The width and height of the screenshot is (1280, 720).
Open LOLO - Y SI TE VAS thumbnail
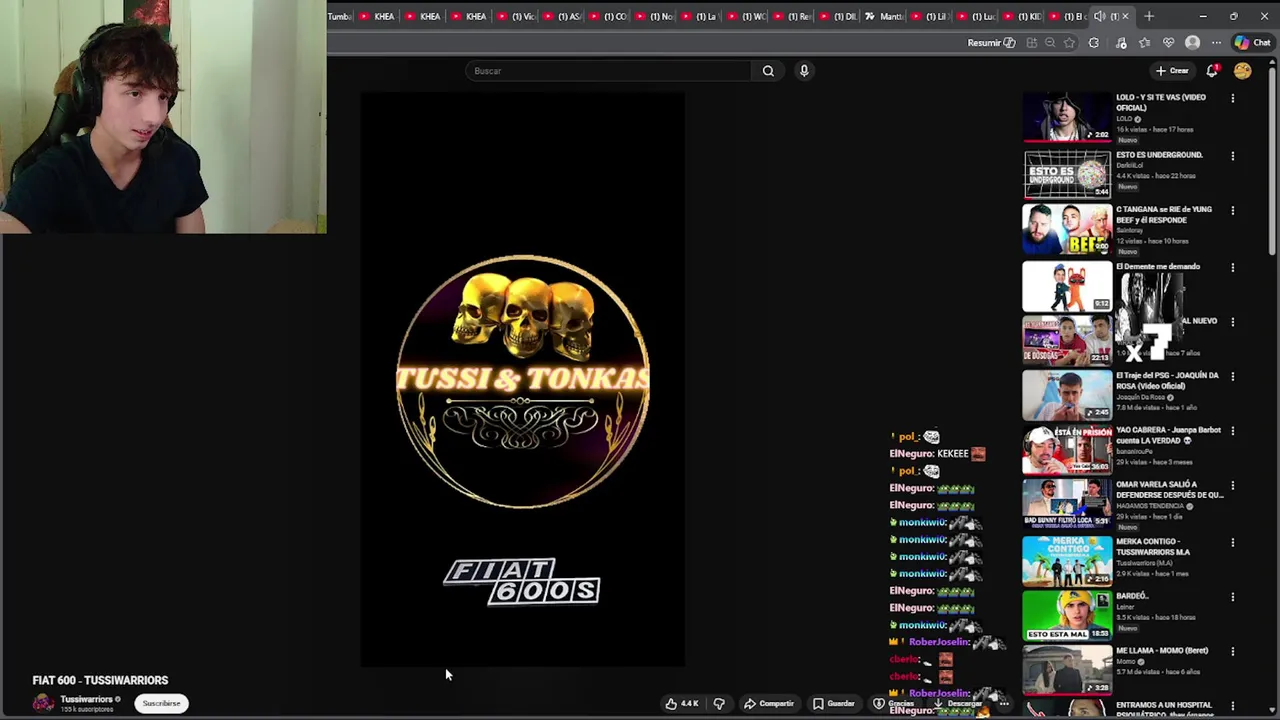pyautogui.click(x=1067, y=118)
